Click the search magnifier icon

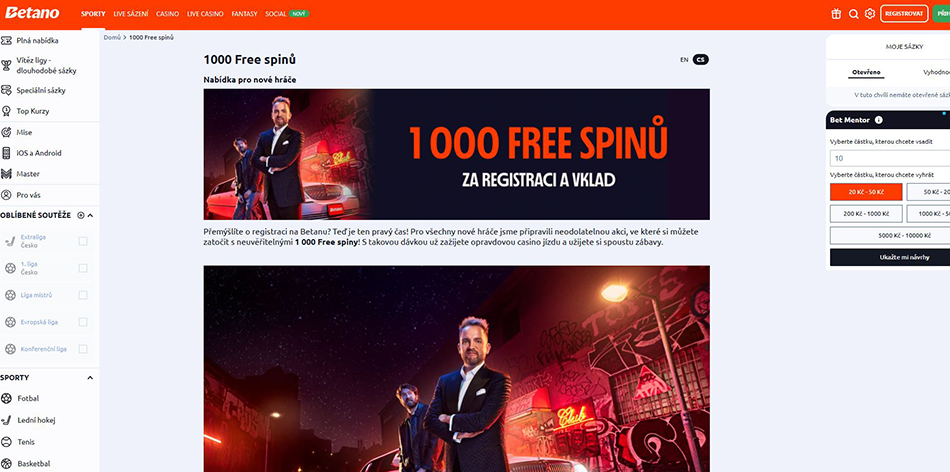click(854, 14)
